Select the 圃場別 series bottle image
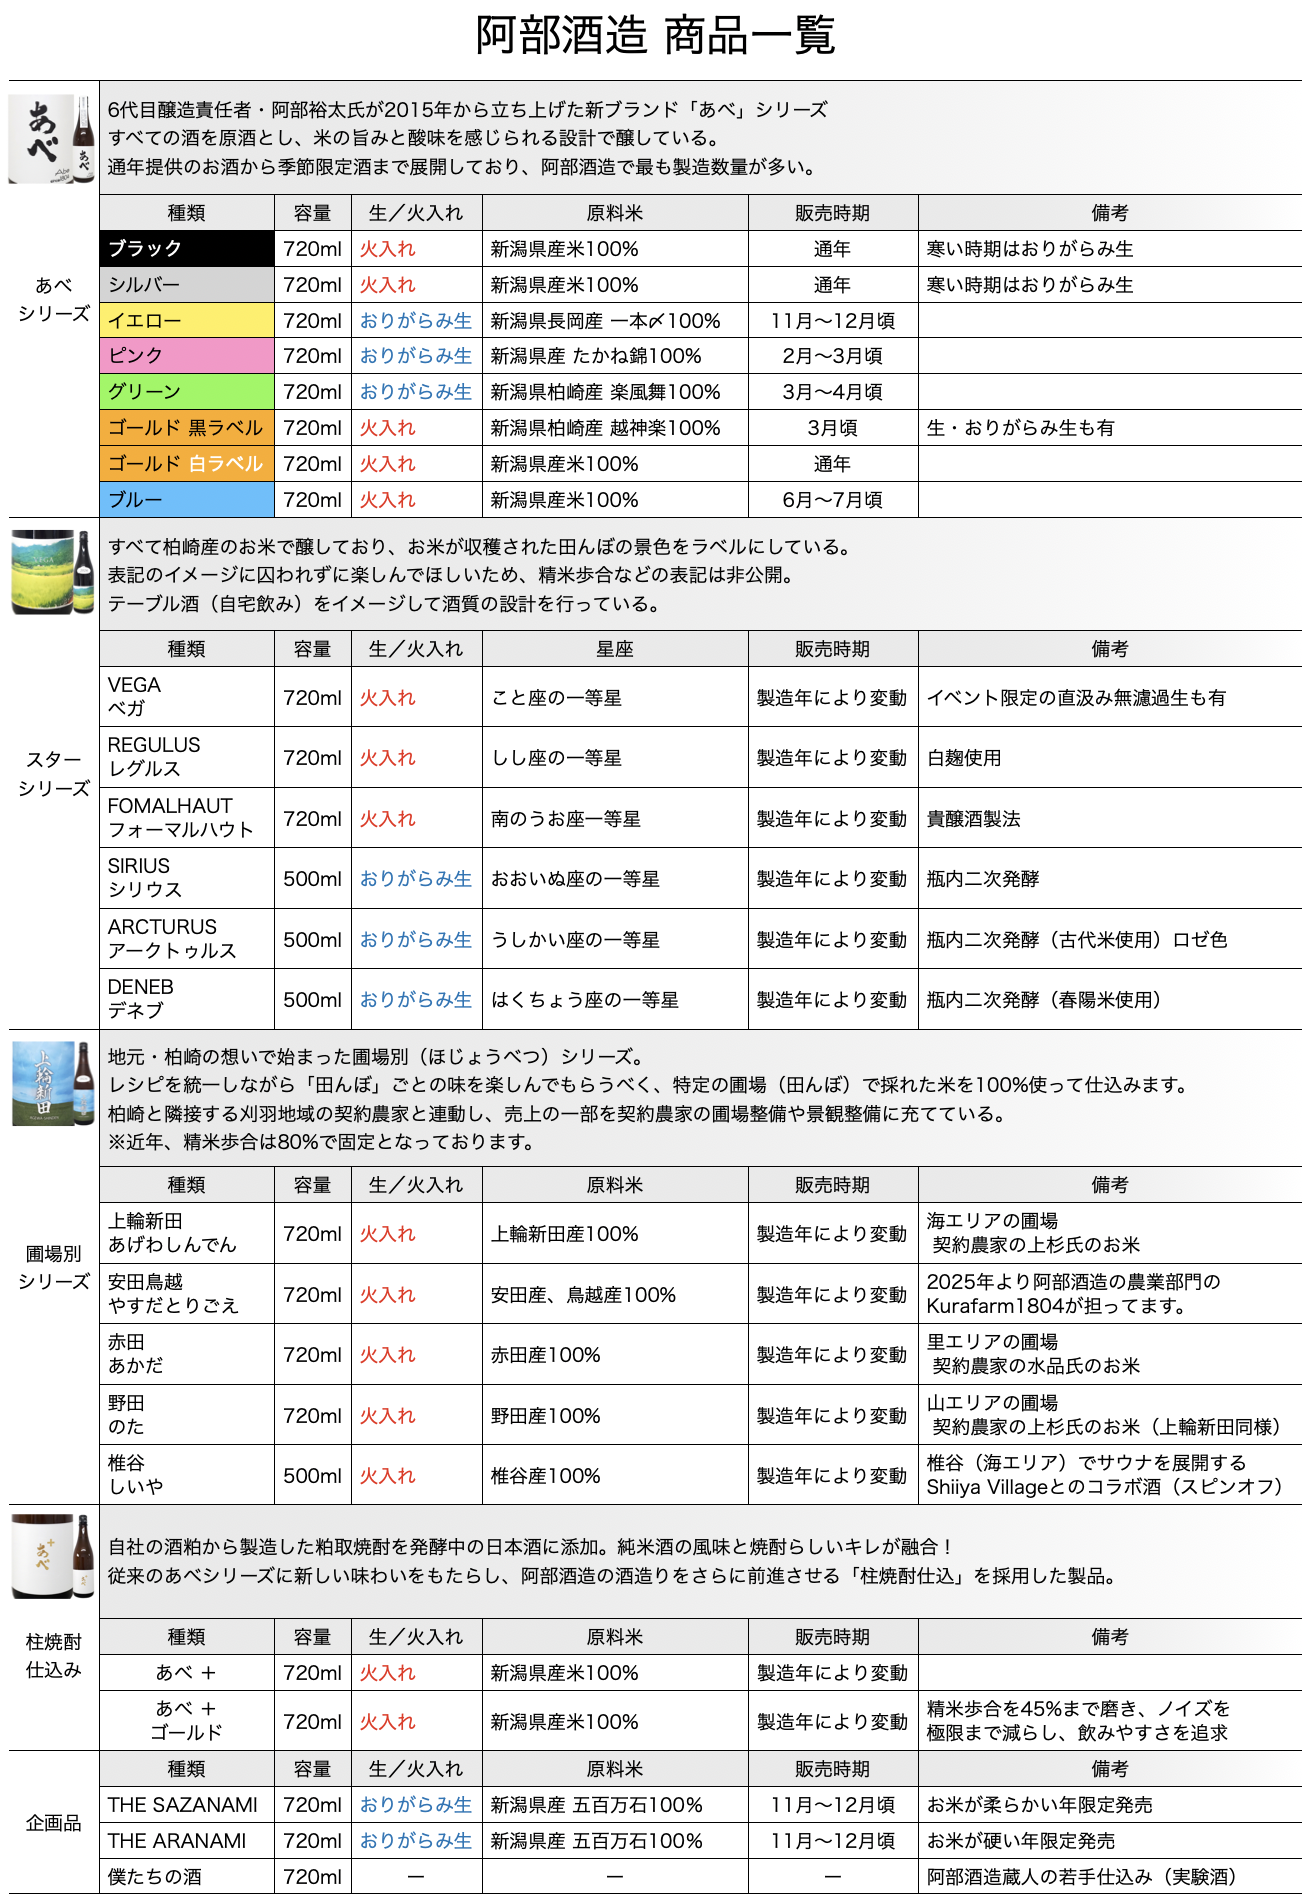Image resolution: width=1310 pixels, height=1904 pixels. click(x=53, y=1083)
